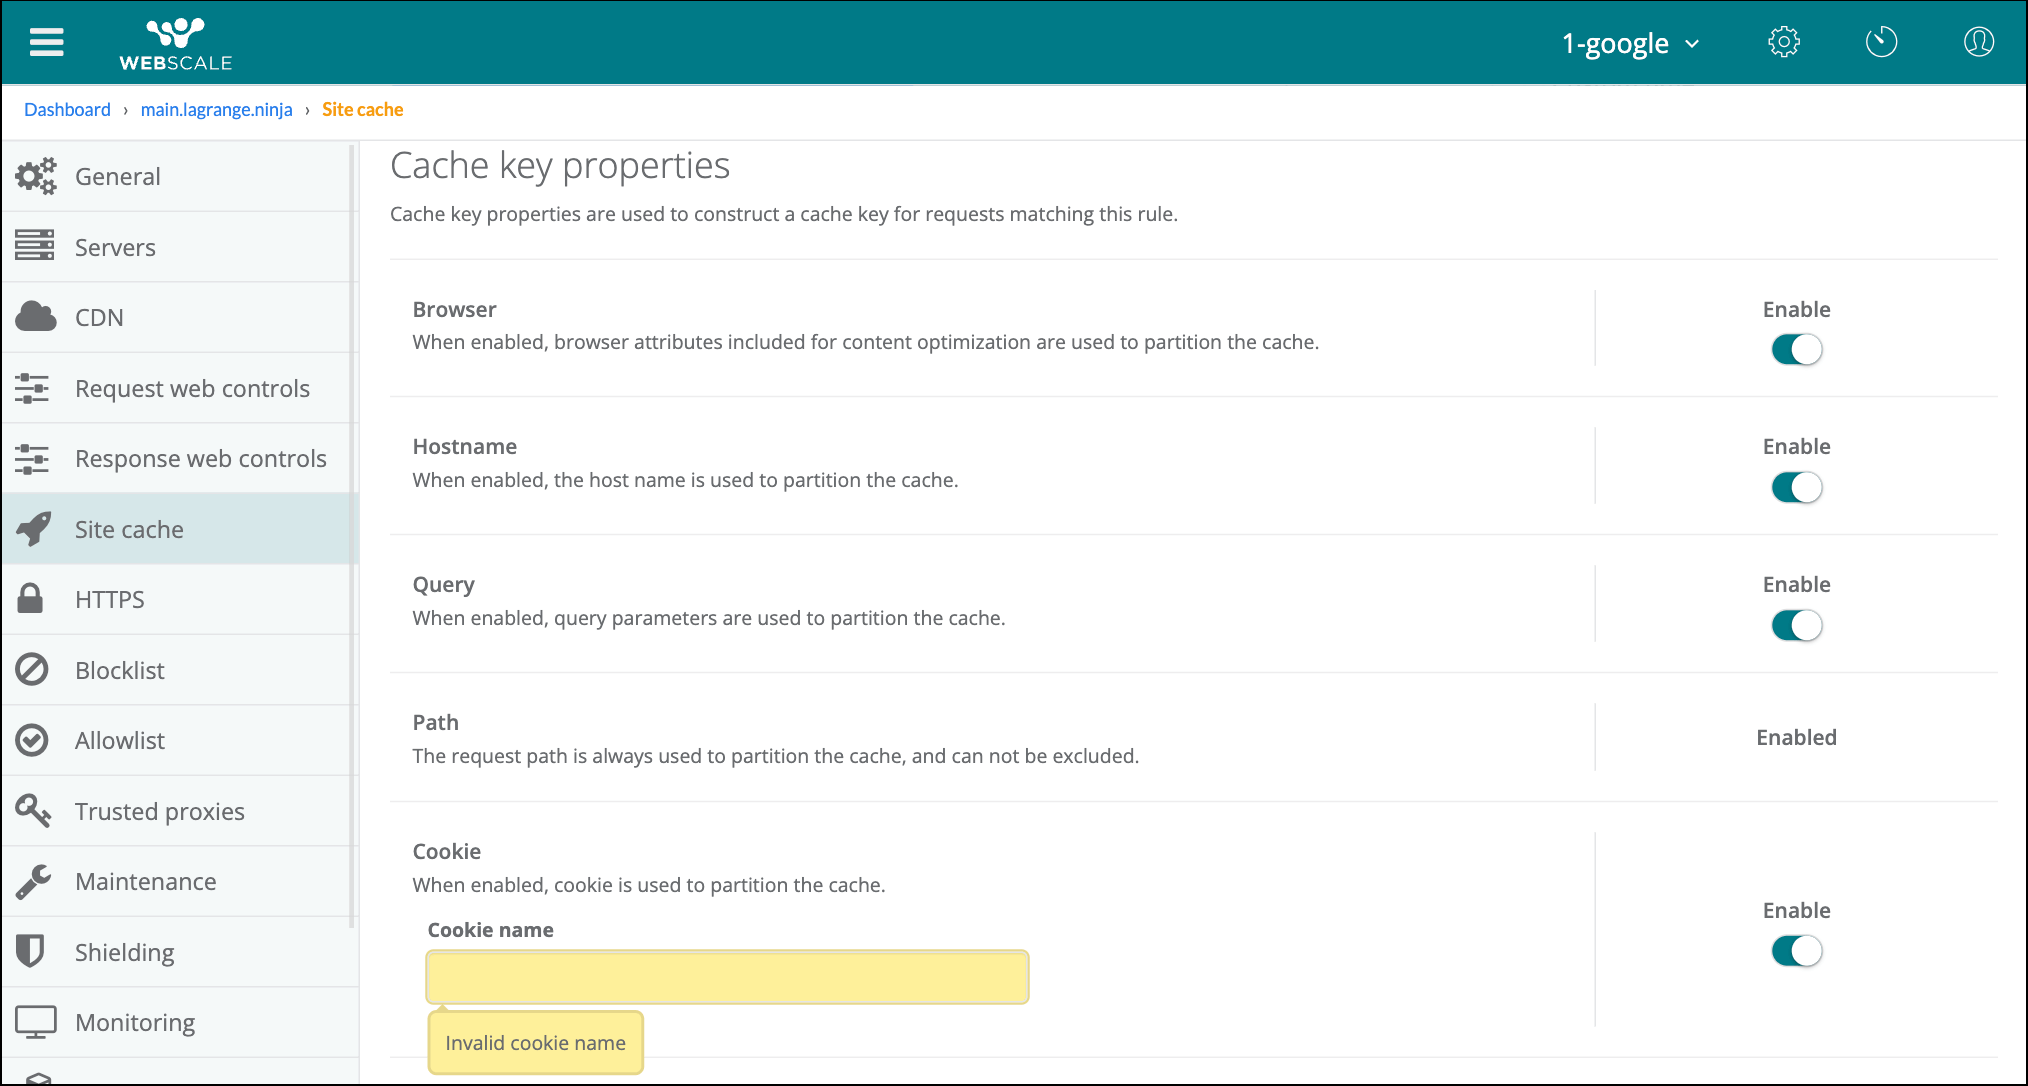The image size is (2028, 1086).
Task: Open the HTTPS padlock icon
Action: pos(31,598)
